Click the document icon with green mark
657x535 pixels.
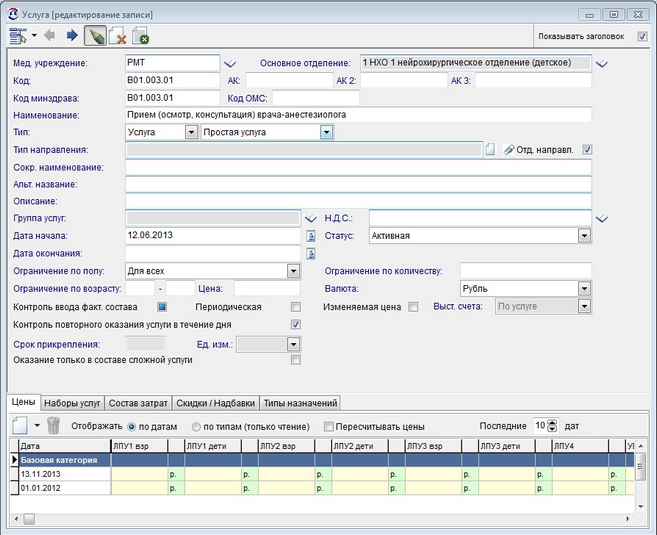point(140,36)
